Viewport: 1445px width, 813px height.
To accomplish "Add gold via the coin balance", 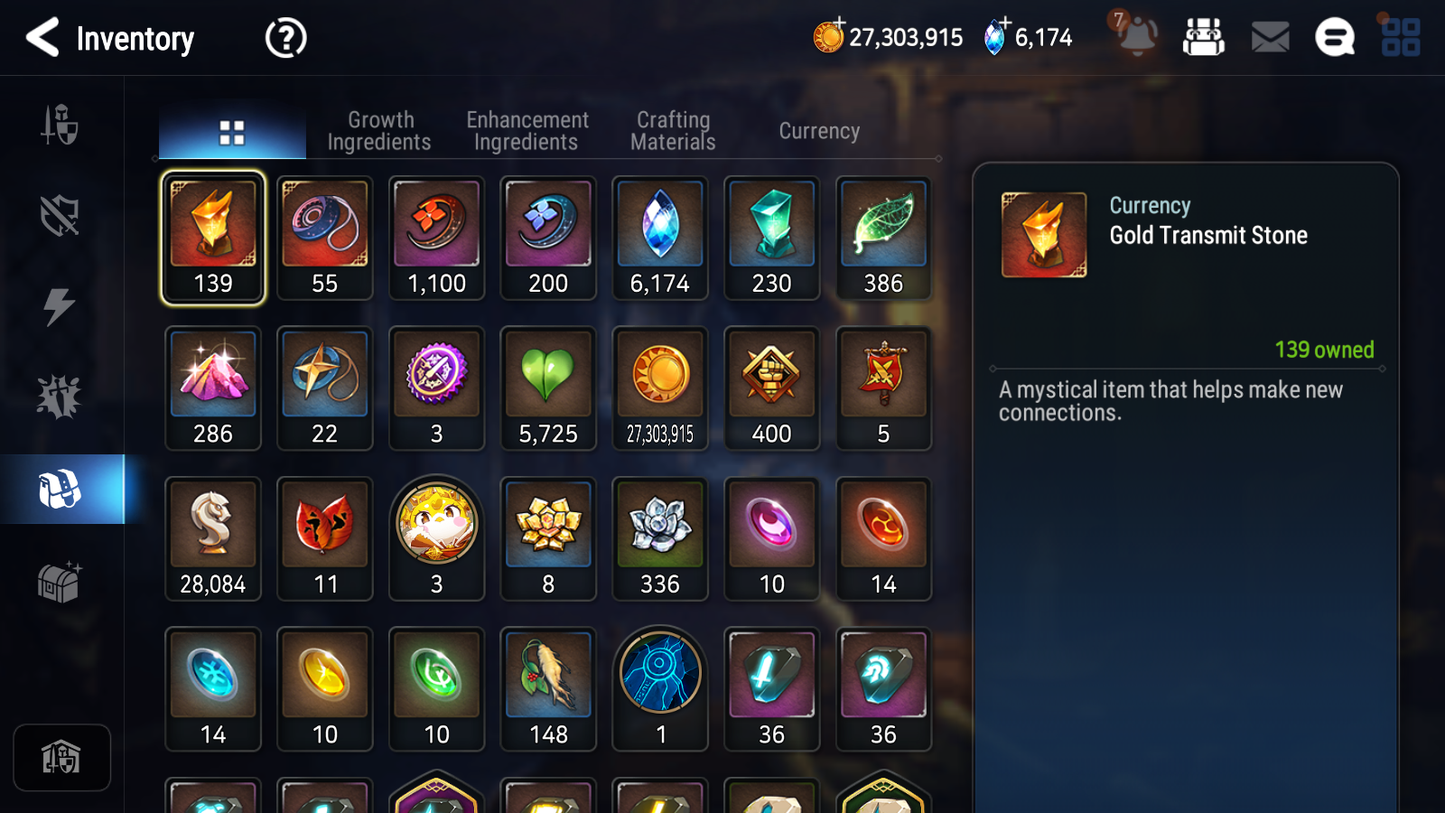I will click(888, 38).
